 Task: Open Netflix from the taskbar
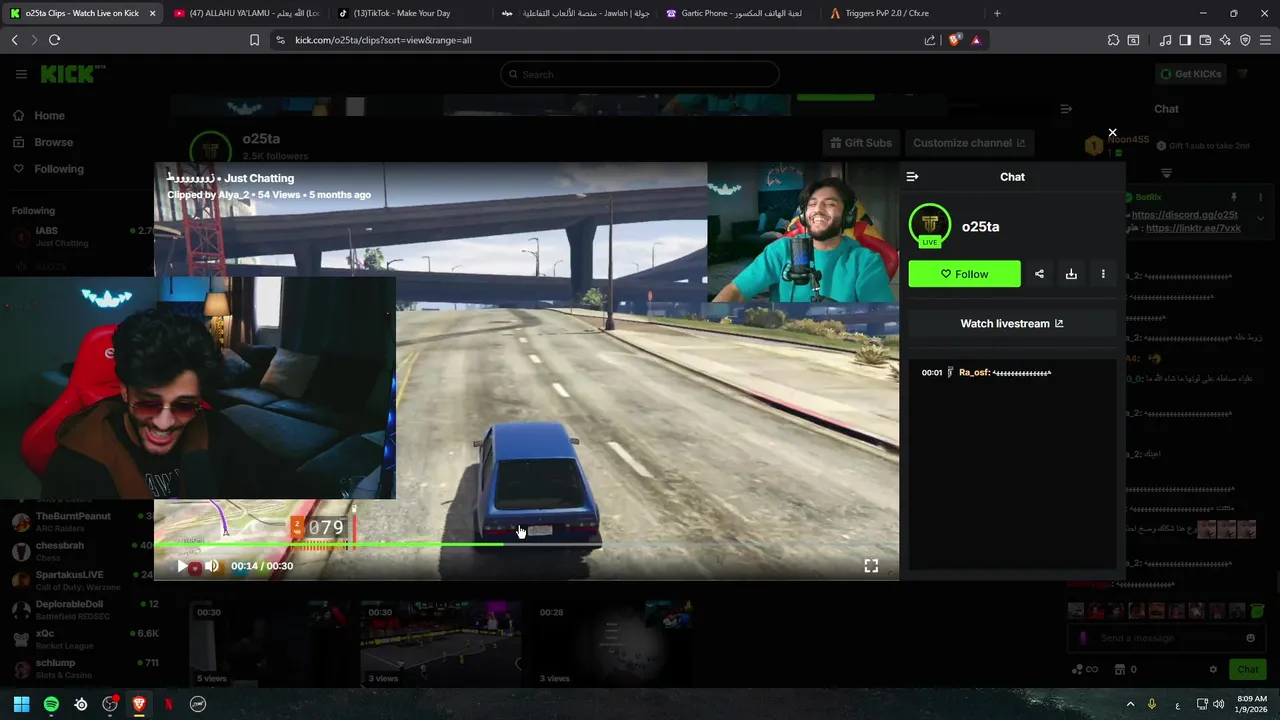[x=168, y=704]
